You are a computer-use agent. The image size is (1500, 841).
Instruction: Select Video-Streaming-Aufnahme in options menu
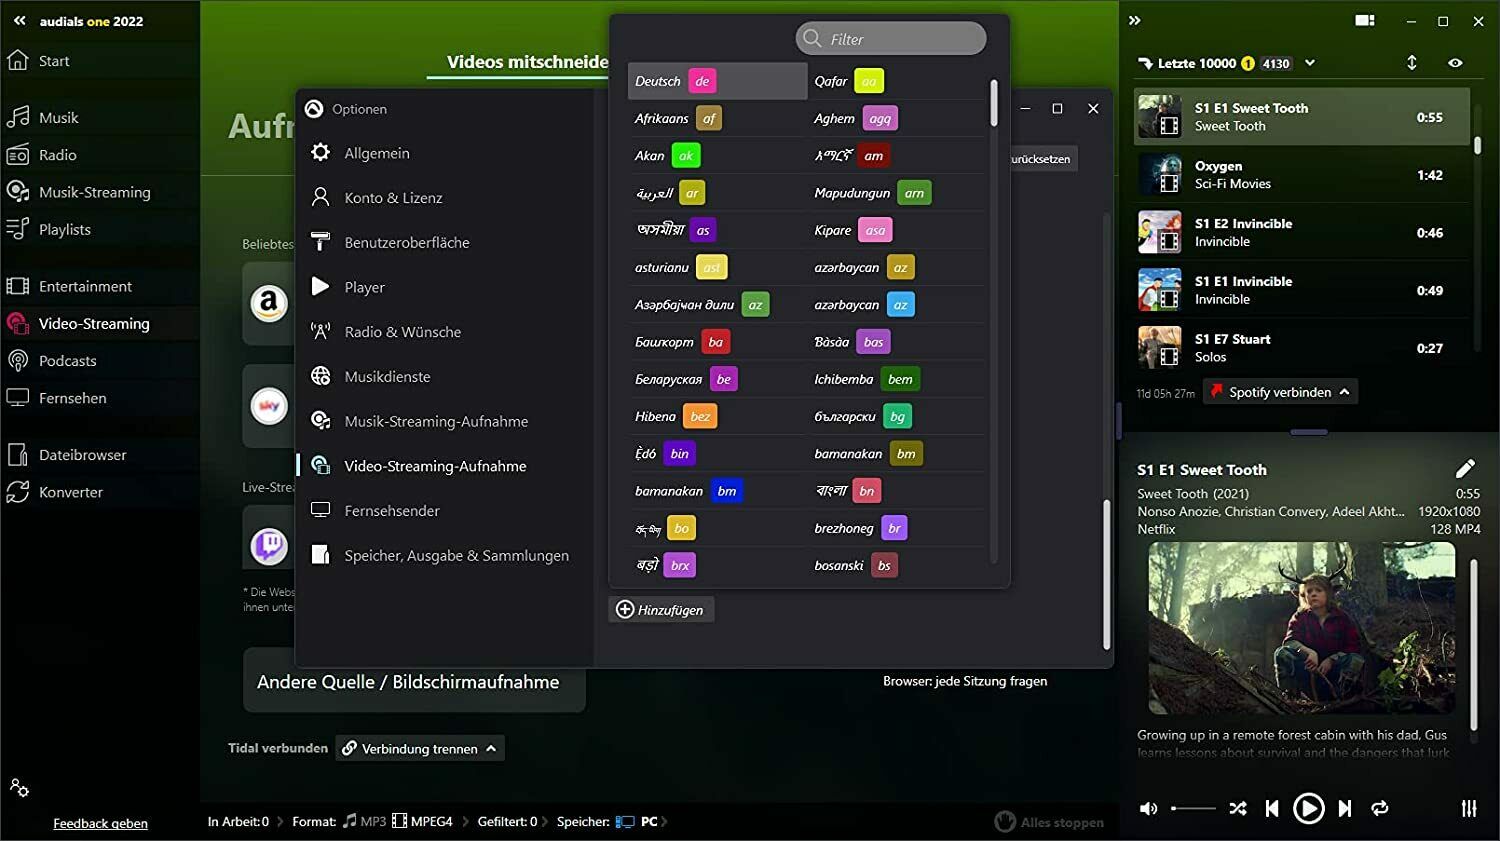[435, 466]
